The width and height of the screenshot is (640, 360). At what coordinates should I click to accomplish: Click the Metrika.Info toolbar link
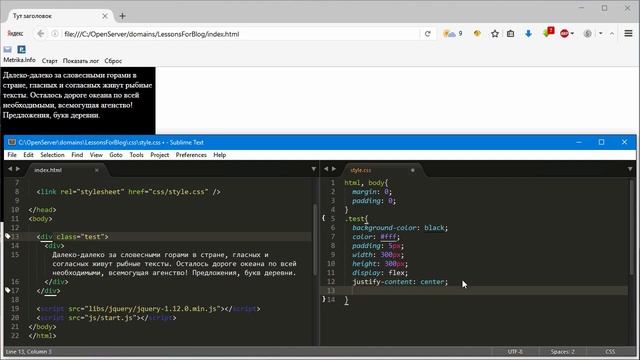pyautogui.click(x=19, y=60)
